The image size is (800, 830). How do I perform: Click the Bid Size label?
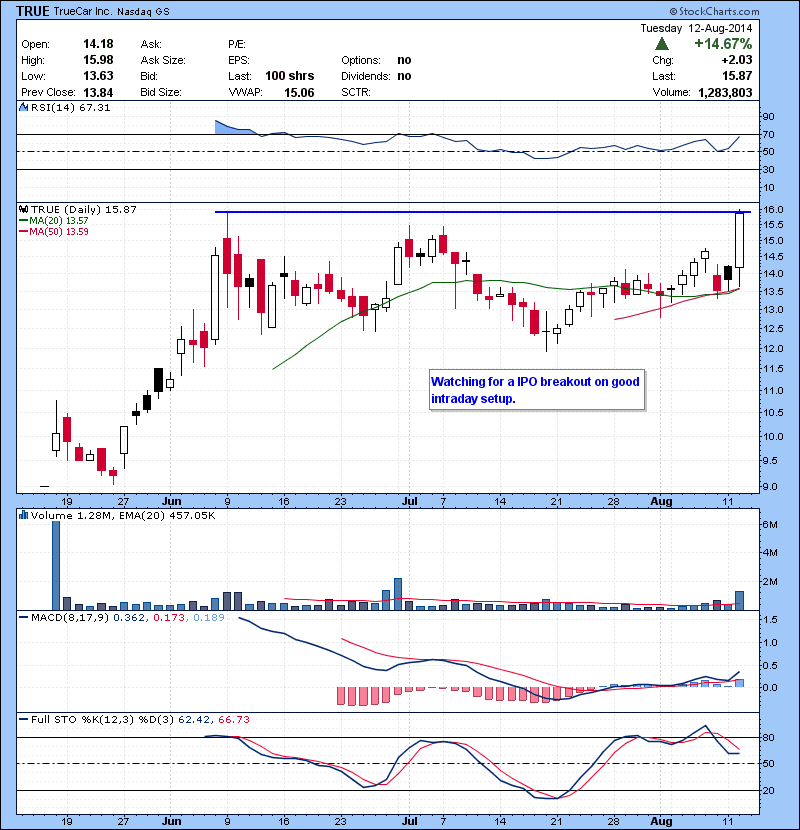click(x=161, y=92)
